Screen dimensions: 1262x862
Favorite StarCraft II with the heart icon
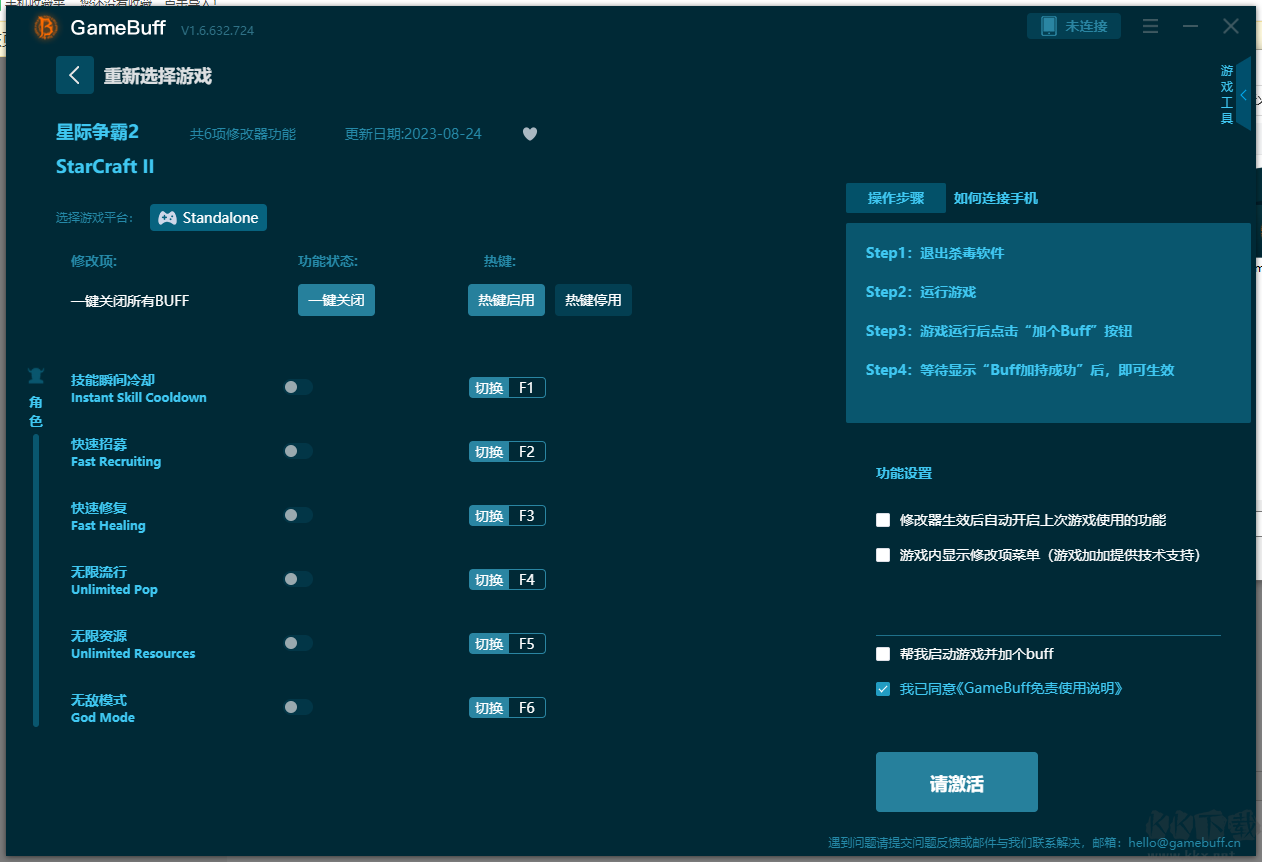tap(530, 134)
